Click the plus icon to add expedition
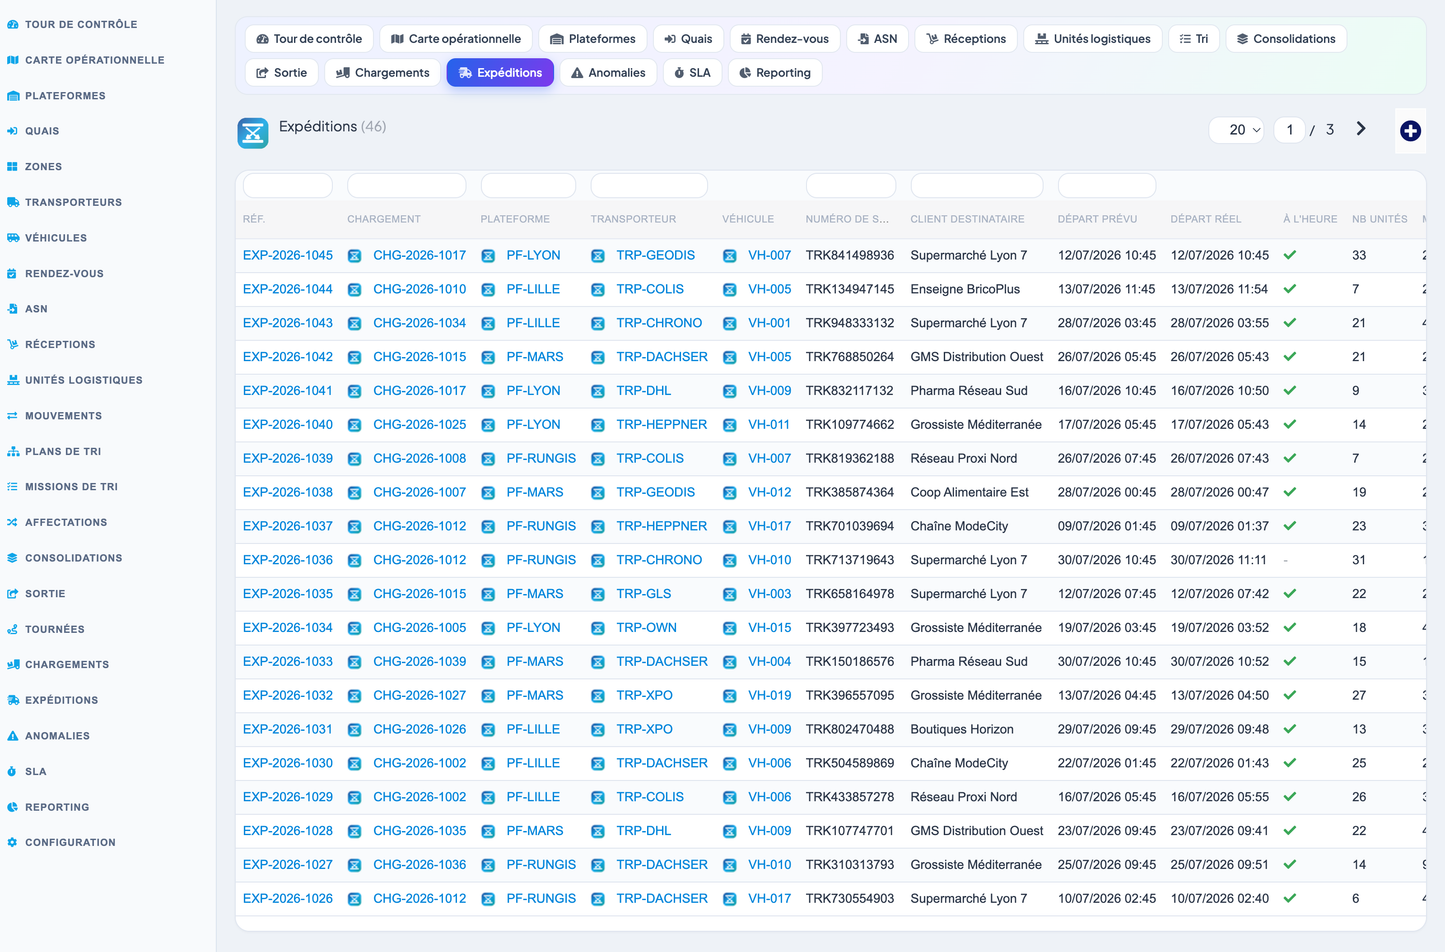The width and height of the screenshot is (1445, 952). click(1410, 131)
